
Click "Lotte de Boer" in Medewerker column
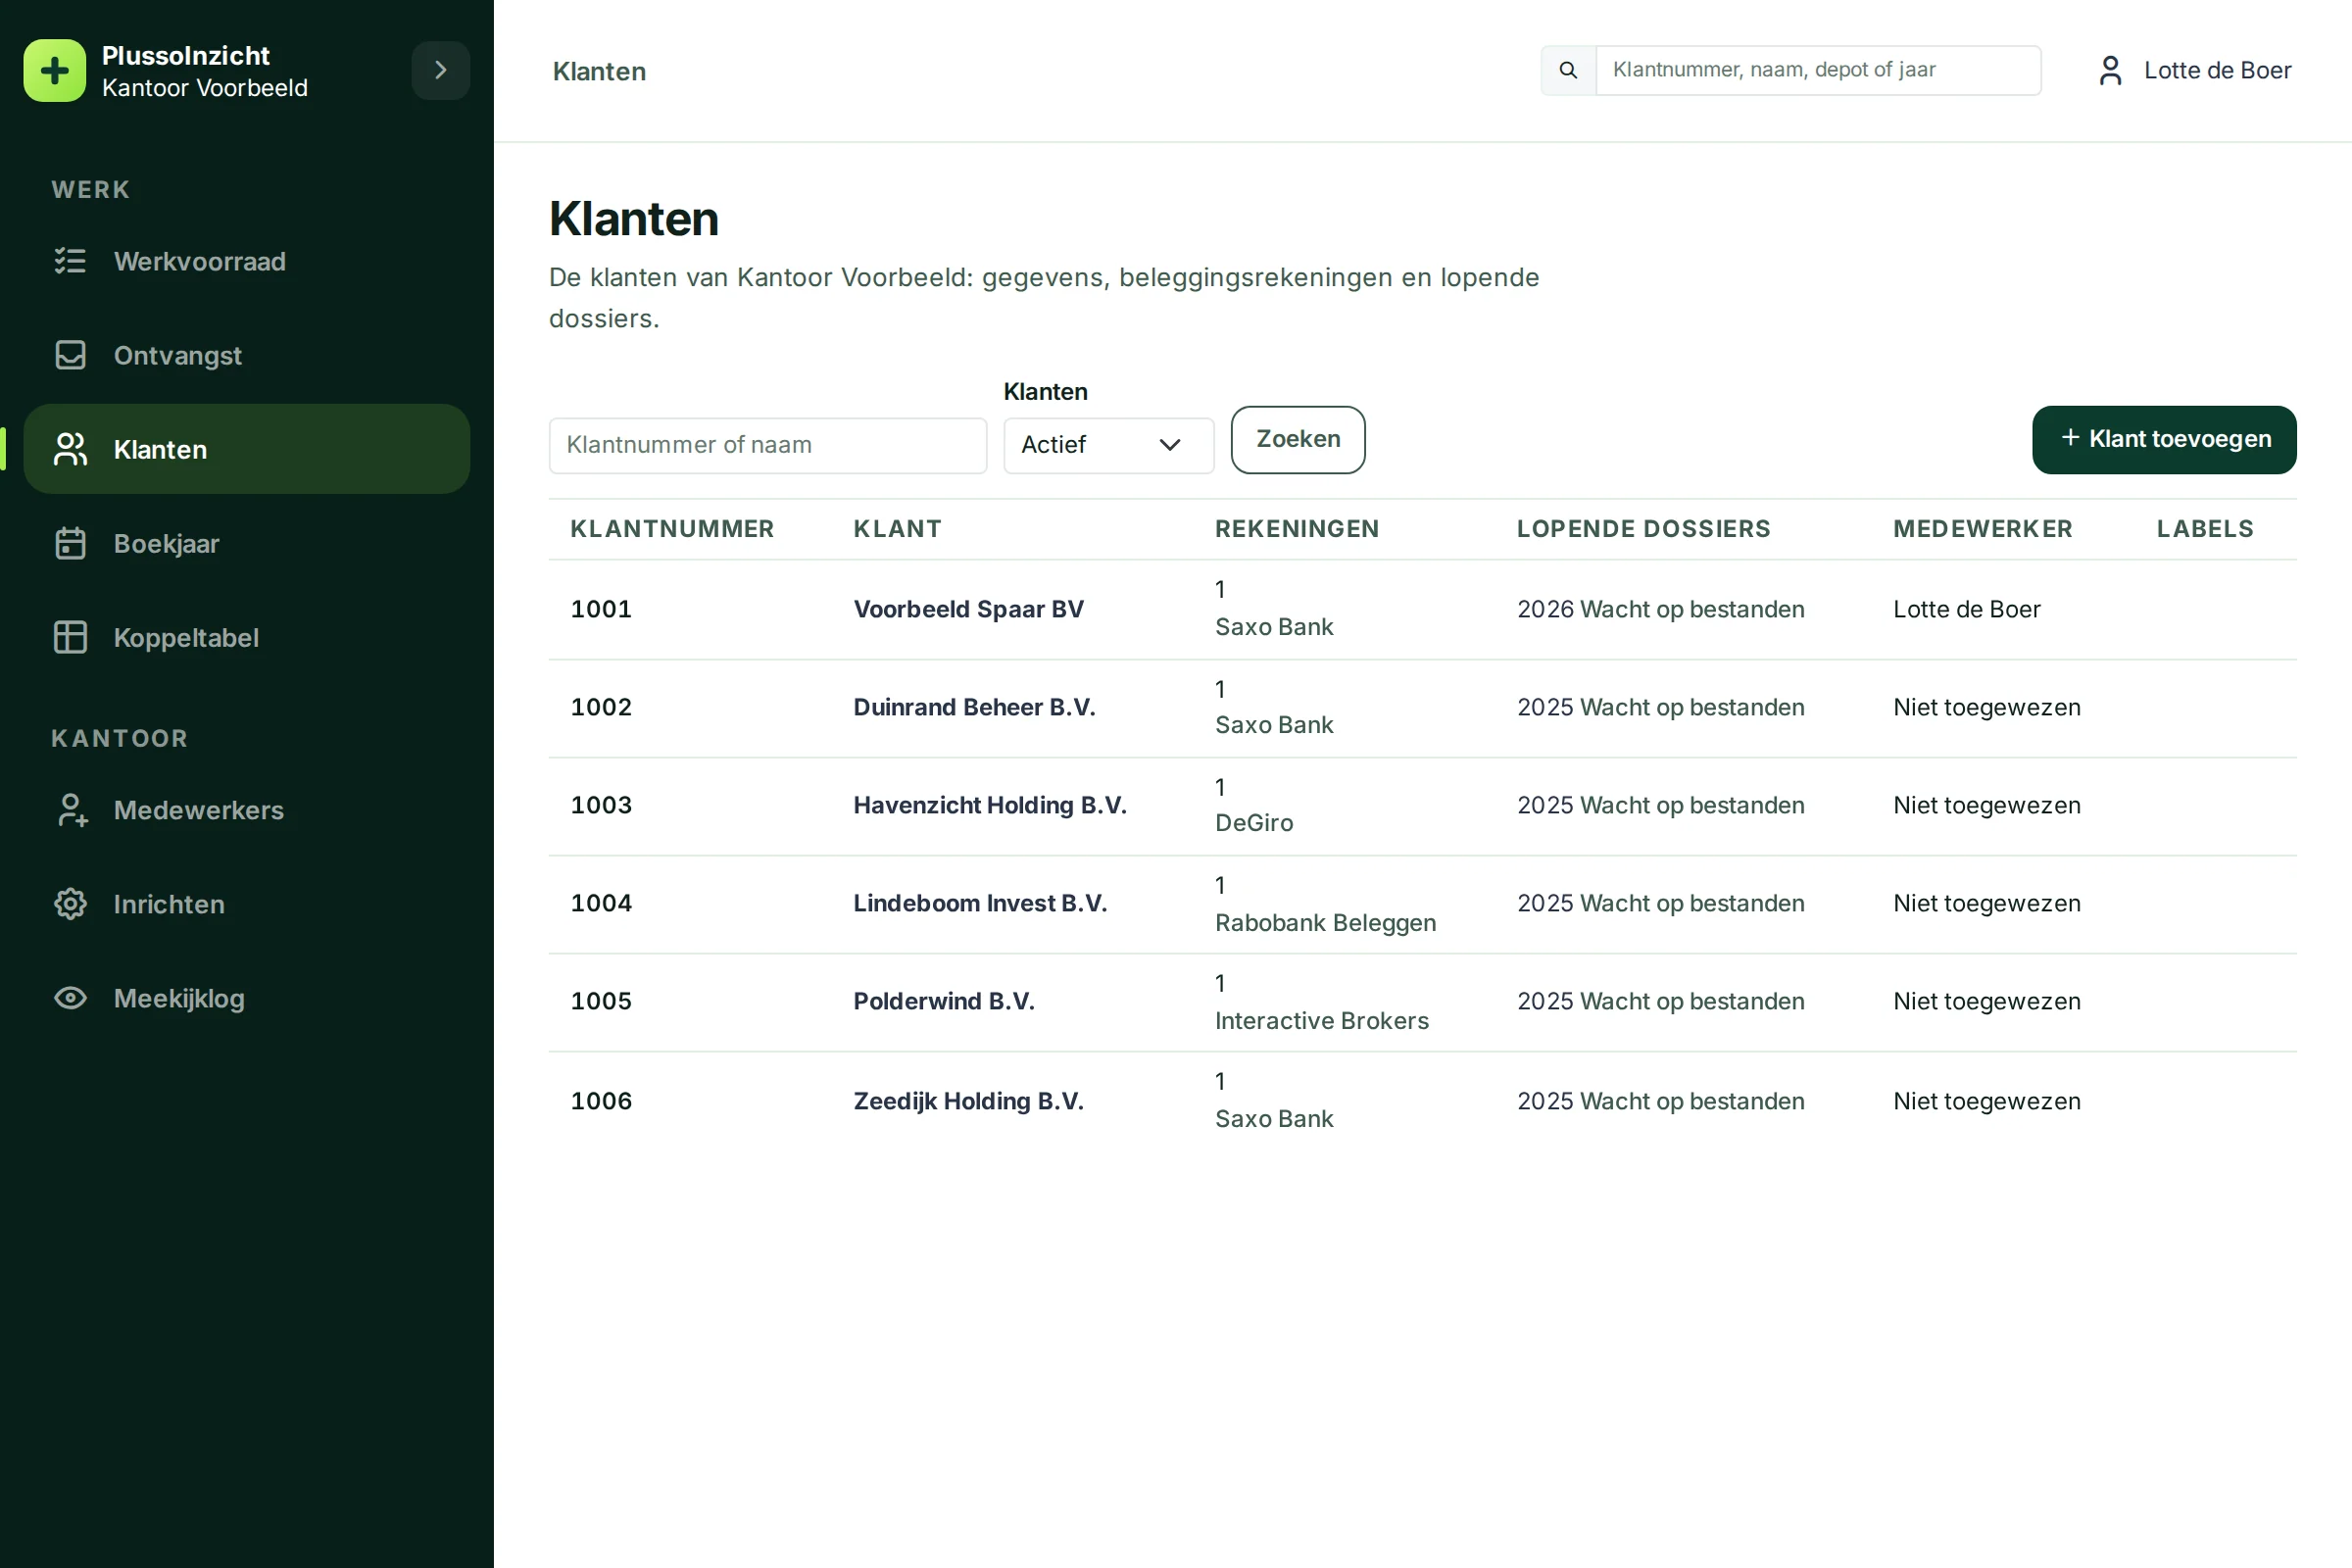point(1966,609)
